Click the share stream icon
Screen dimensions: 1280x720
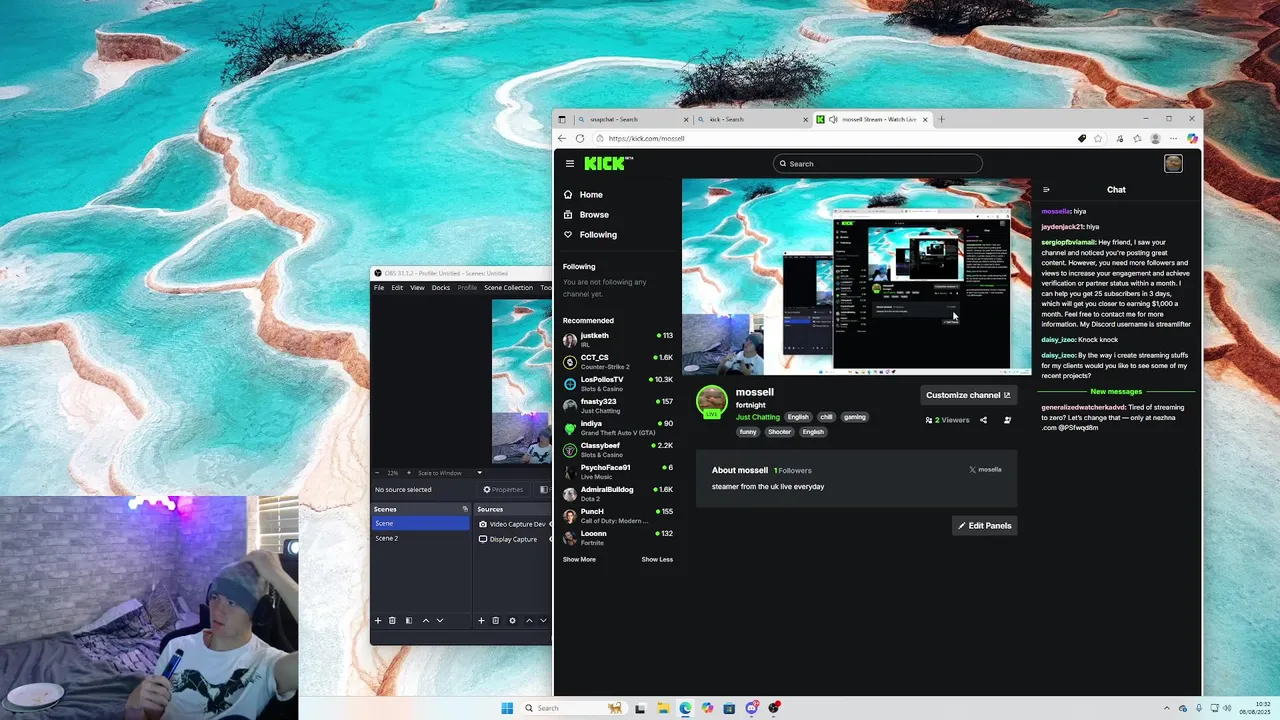click(983, 420)
